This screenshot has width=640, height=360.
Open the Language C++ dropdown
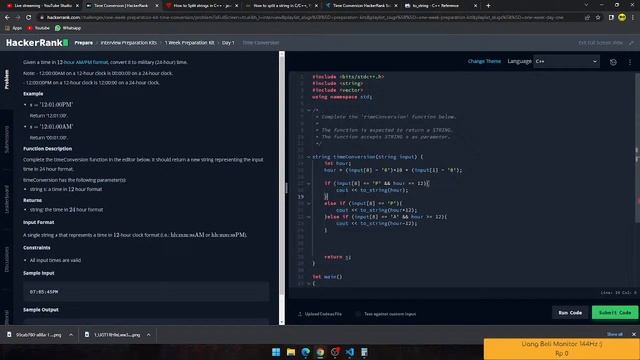pyautogui.click(x=566, y=61)
